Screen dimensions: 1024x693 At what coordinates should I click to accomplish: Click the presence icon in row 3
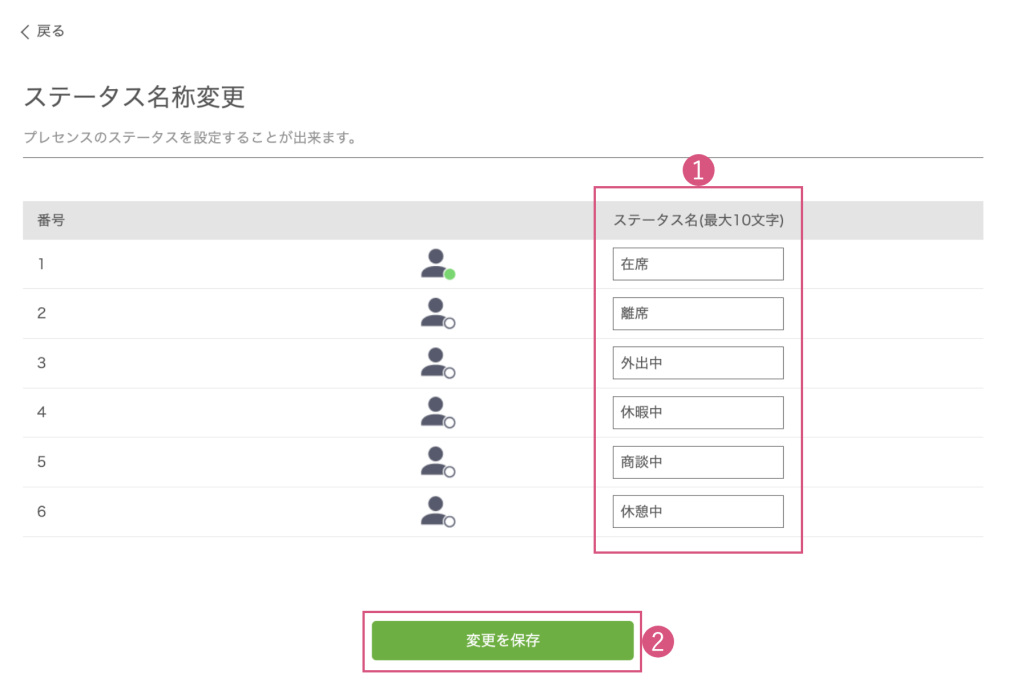437,363
